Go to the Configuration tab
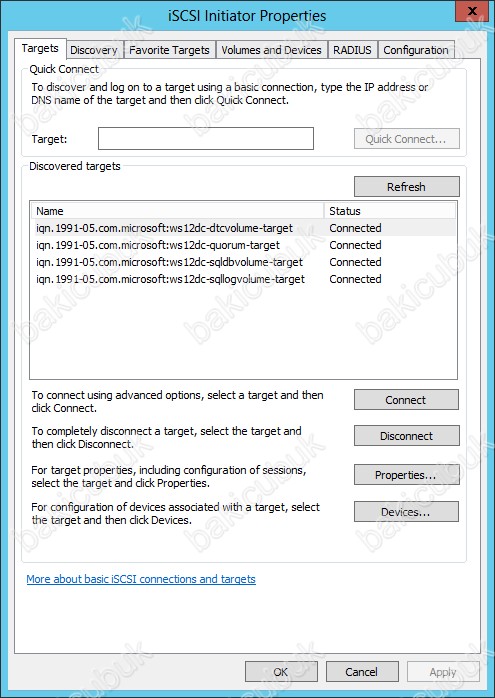The height and width of the screenshot is (698, 495). pos(416,50)
